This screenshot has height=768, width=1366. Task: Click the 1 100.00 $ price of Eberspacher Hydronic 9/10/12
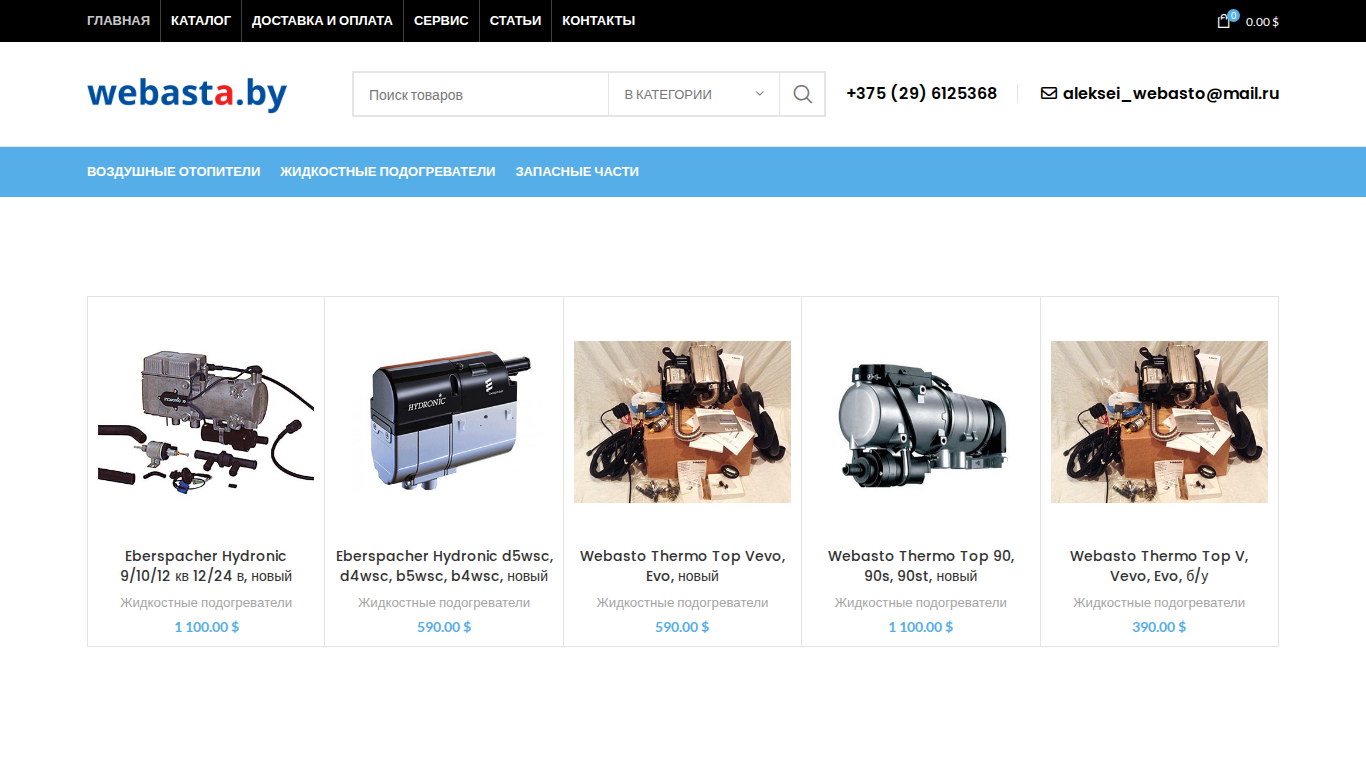click(207, 627)
